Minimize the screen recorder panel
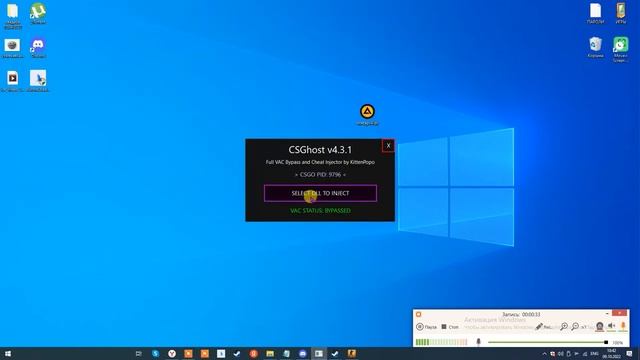The width and height of the screenshot is (640, 360). (x=607, y=313)
